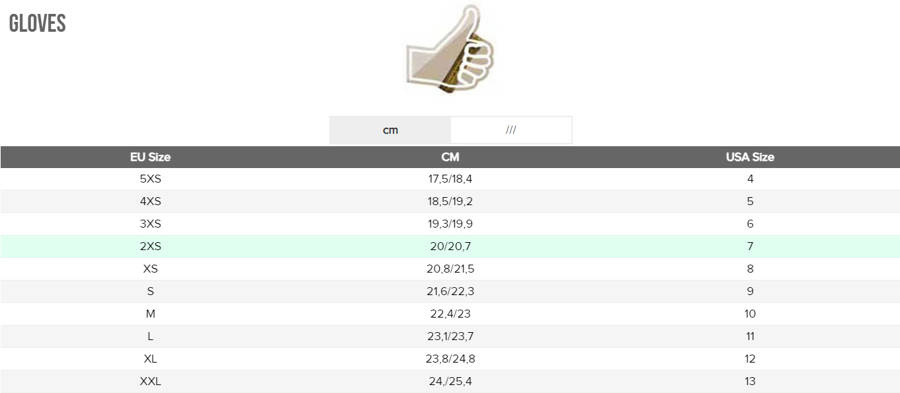
Task: Select the XXL size row
Action: click(450, 381)
